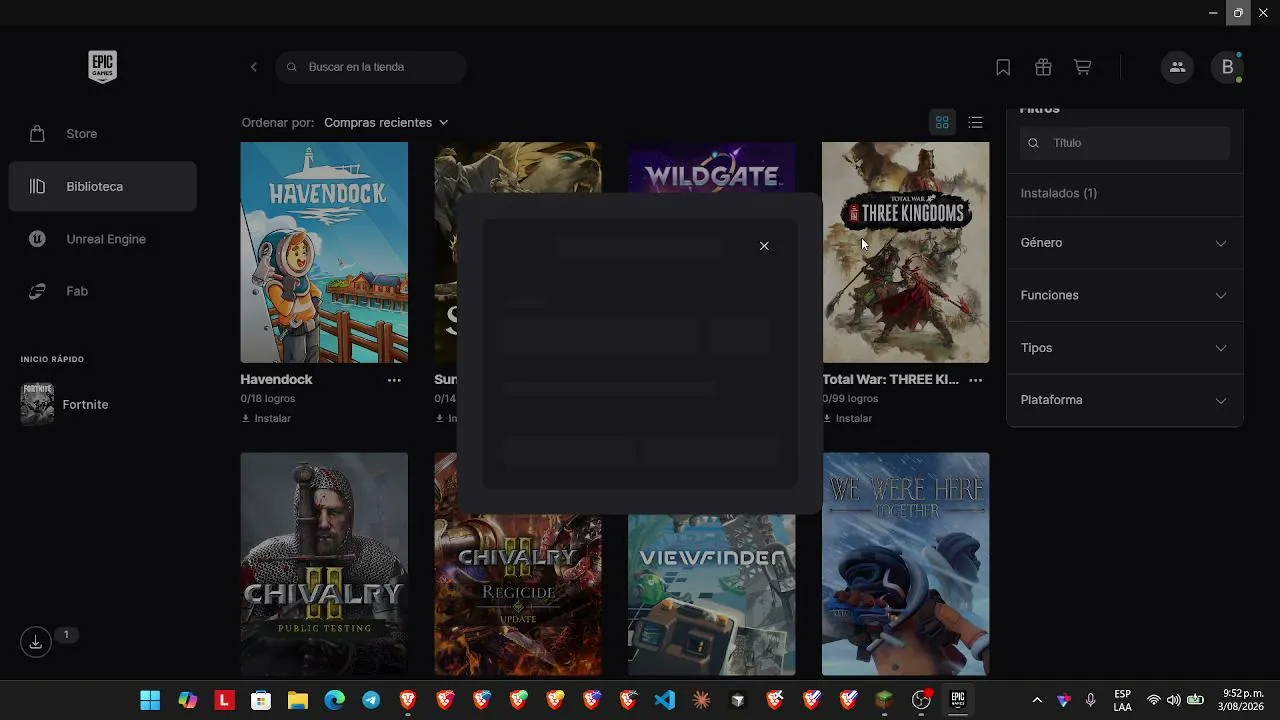The height and width of the screenshot is (720, 1280).
Task: Click the Epic Games logo
Action: pyautogui.click(x=102, y=67)
